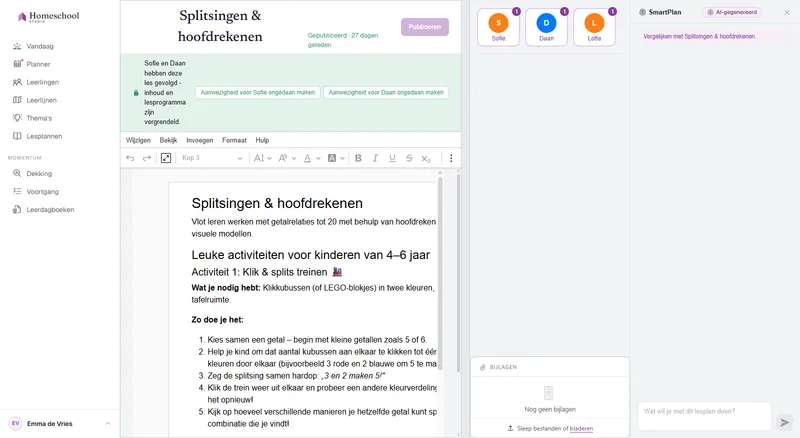
Task: Open the font family dropdown arrow
Action: 294,159
